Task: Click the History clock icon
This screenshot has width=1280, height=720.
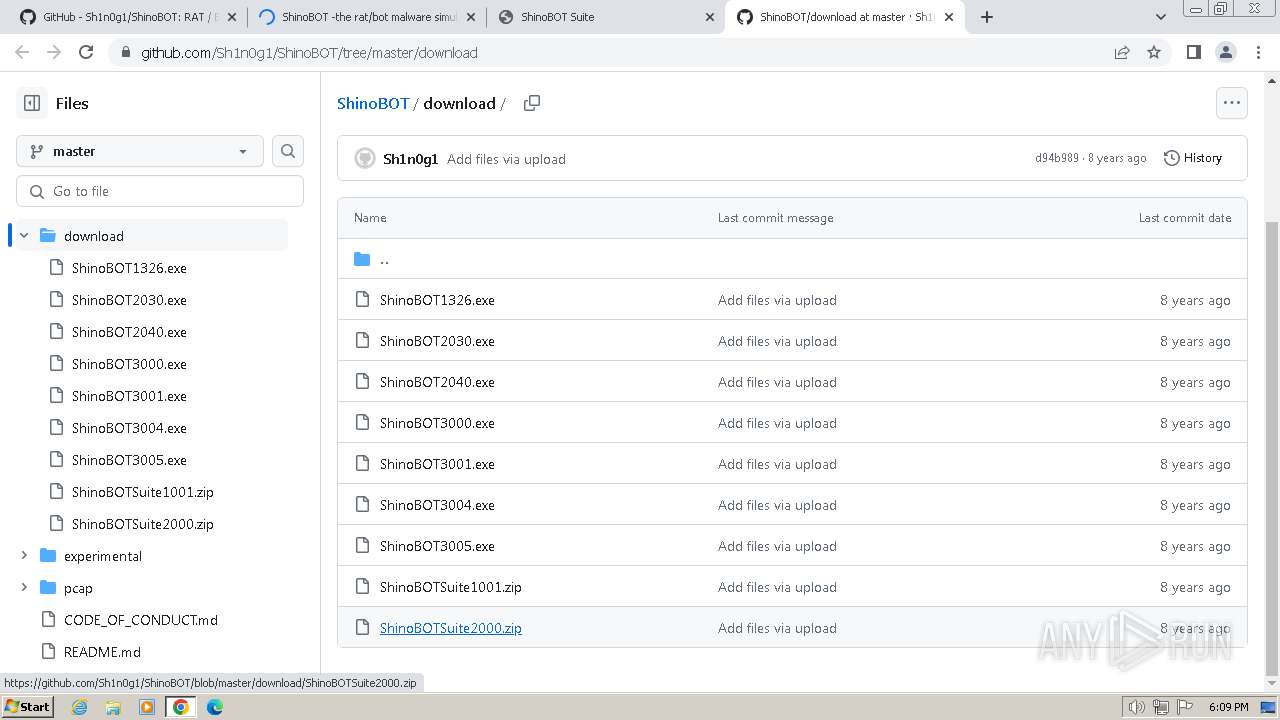Action: [x=1172, y=158]
